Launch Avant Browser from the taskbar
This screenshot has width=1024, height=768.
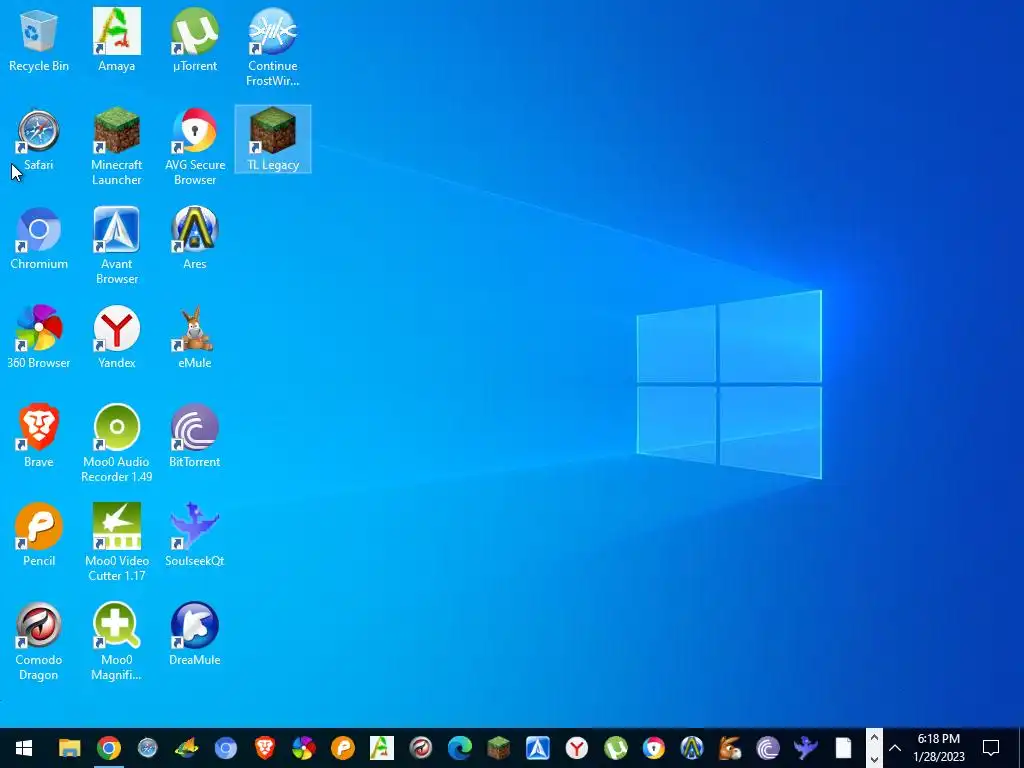coord(537,748)
